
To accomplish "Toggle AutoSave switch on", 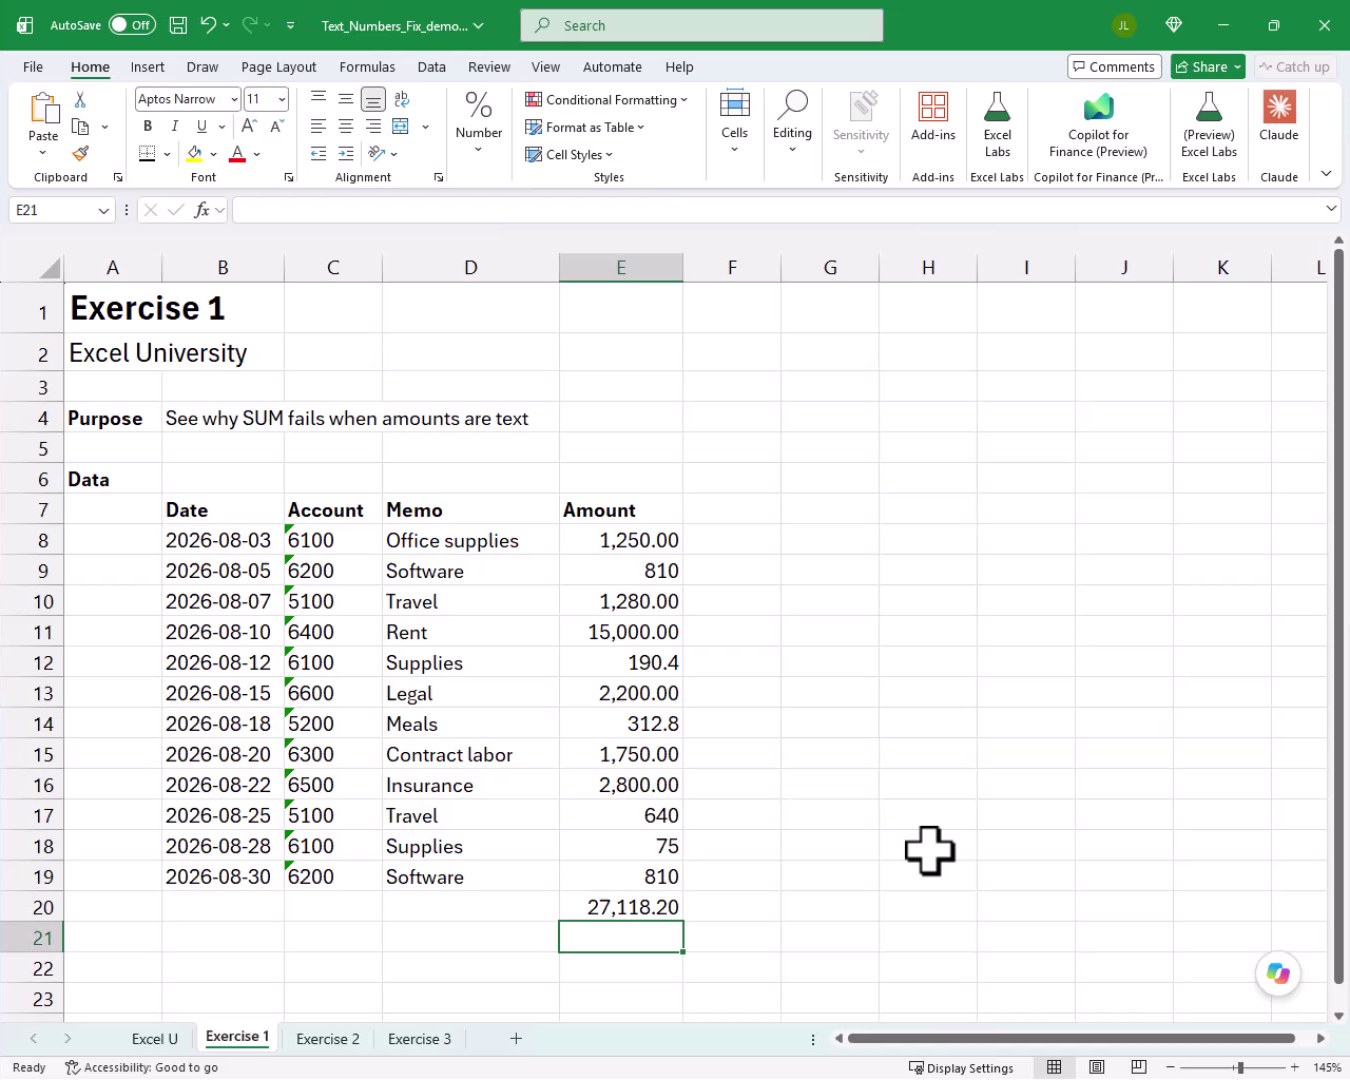I will click(132, 25).
